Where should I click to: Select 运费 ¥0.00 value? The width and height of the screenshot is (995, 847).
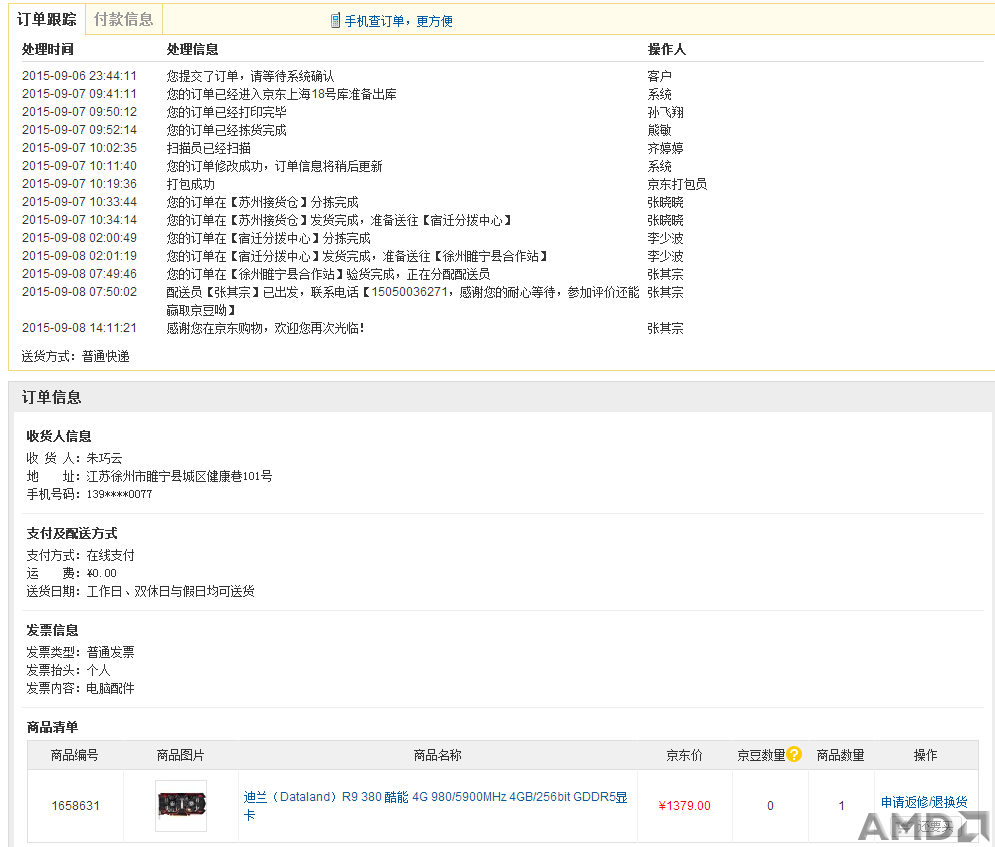pyautogui.click(x=102, y=574)
